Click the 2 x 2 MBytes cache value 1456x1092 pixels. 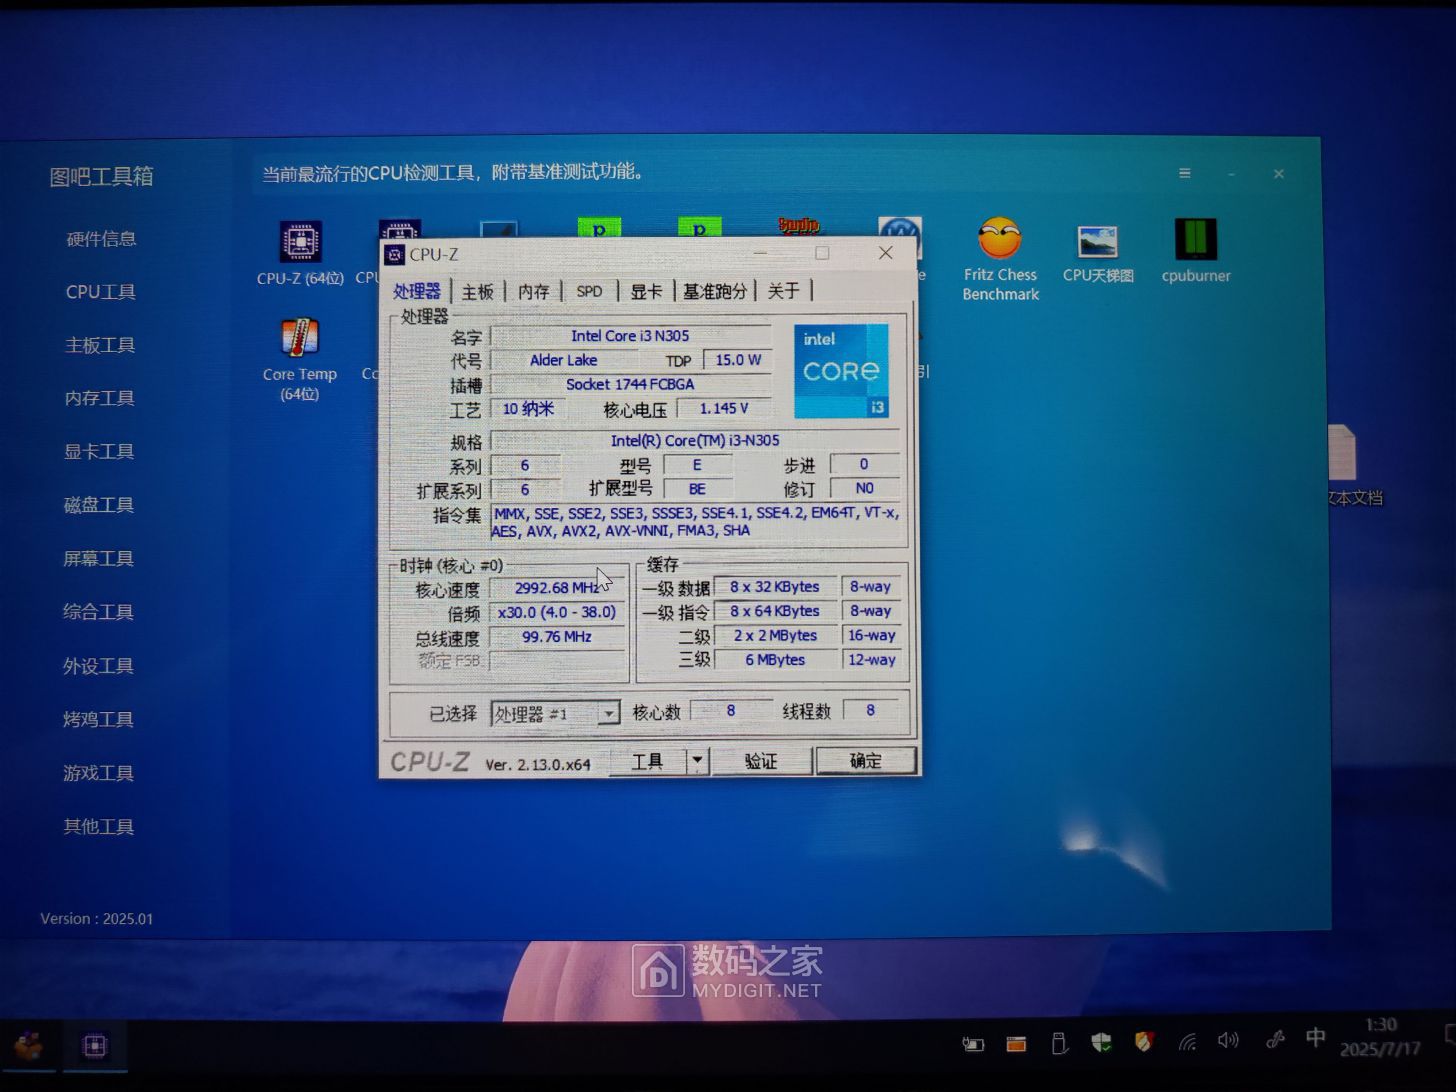[775, 635]
